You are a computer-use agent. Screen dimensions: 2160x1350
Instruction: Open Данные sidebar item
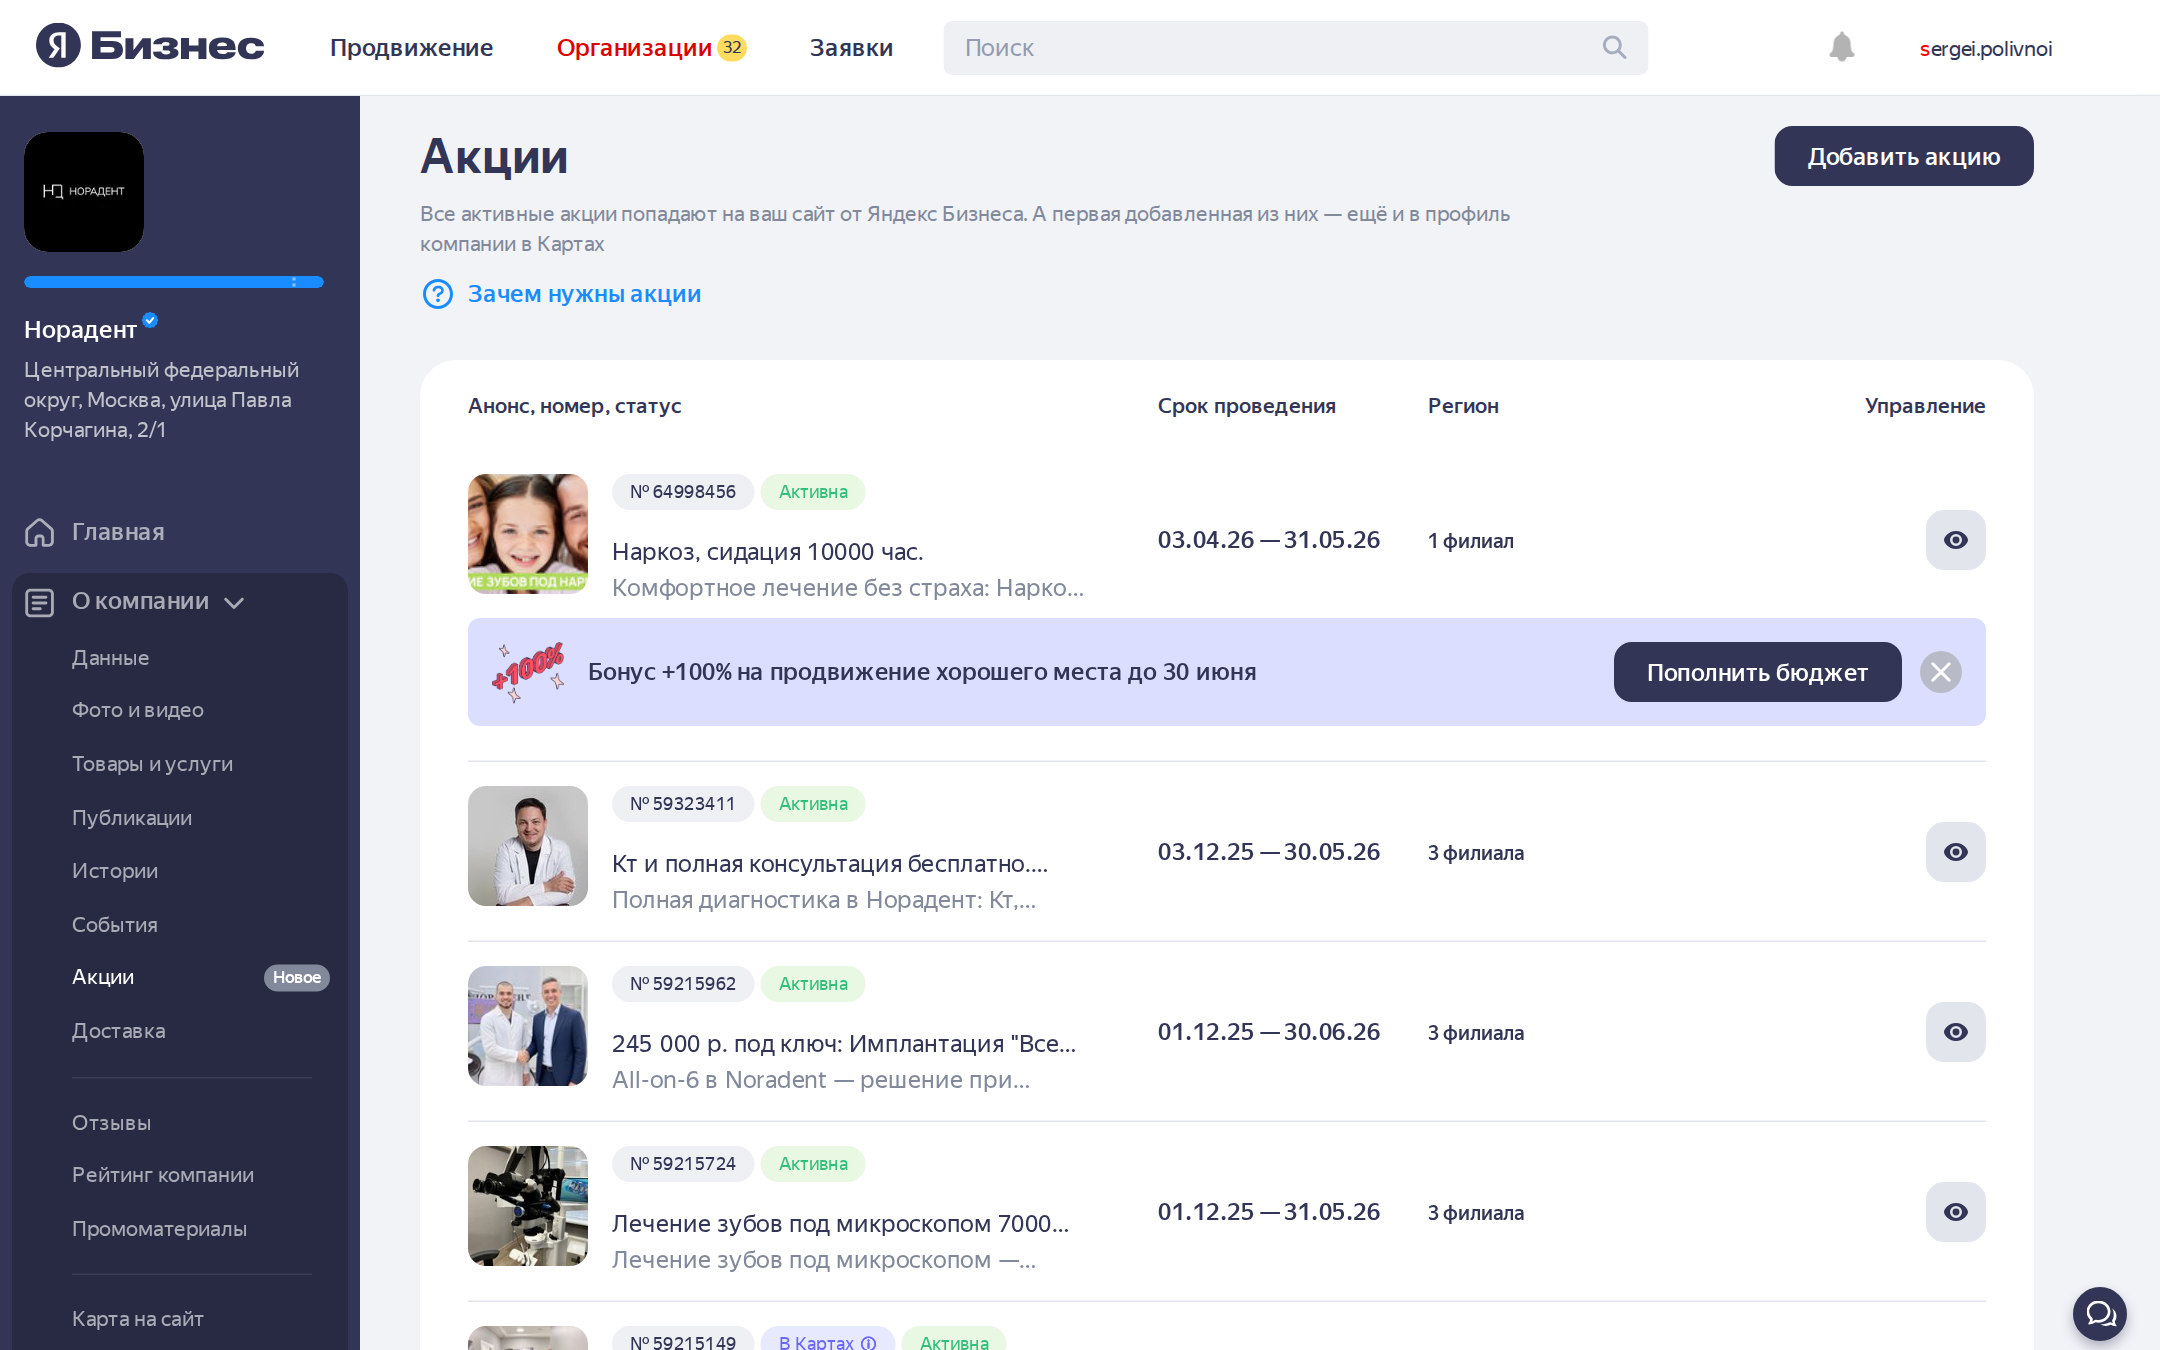[x=110, y=658]
